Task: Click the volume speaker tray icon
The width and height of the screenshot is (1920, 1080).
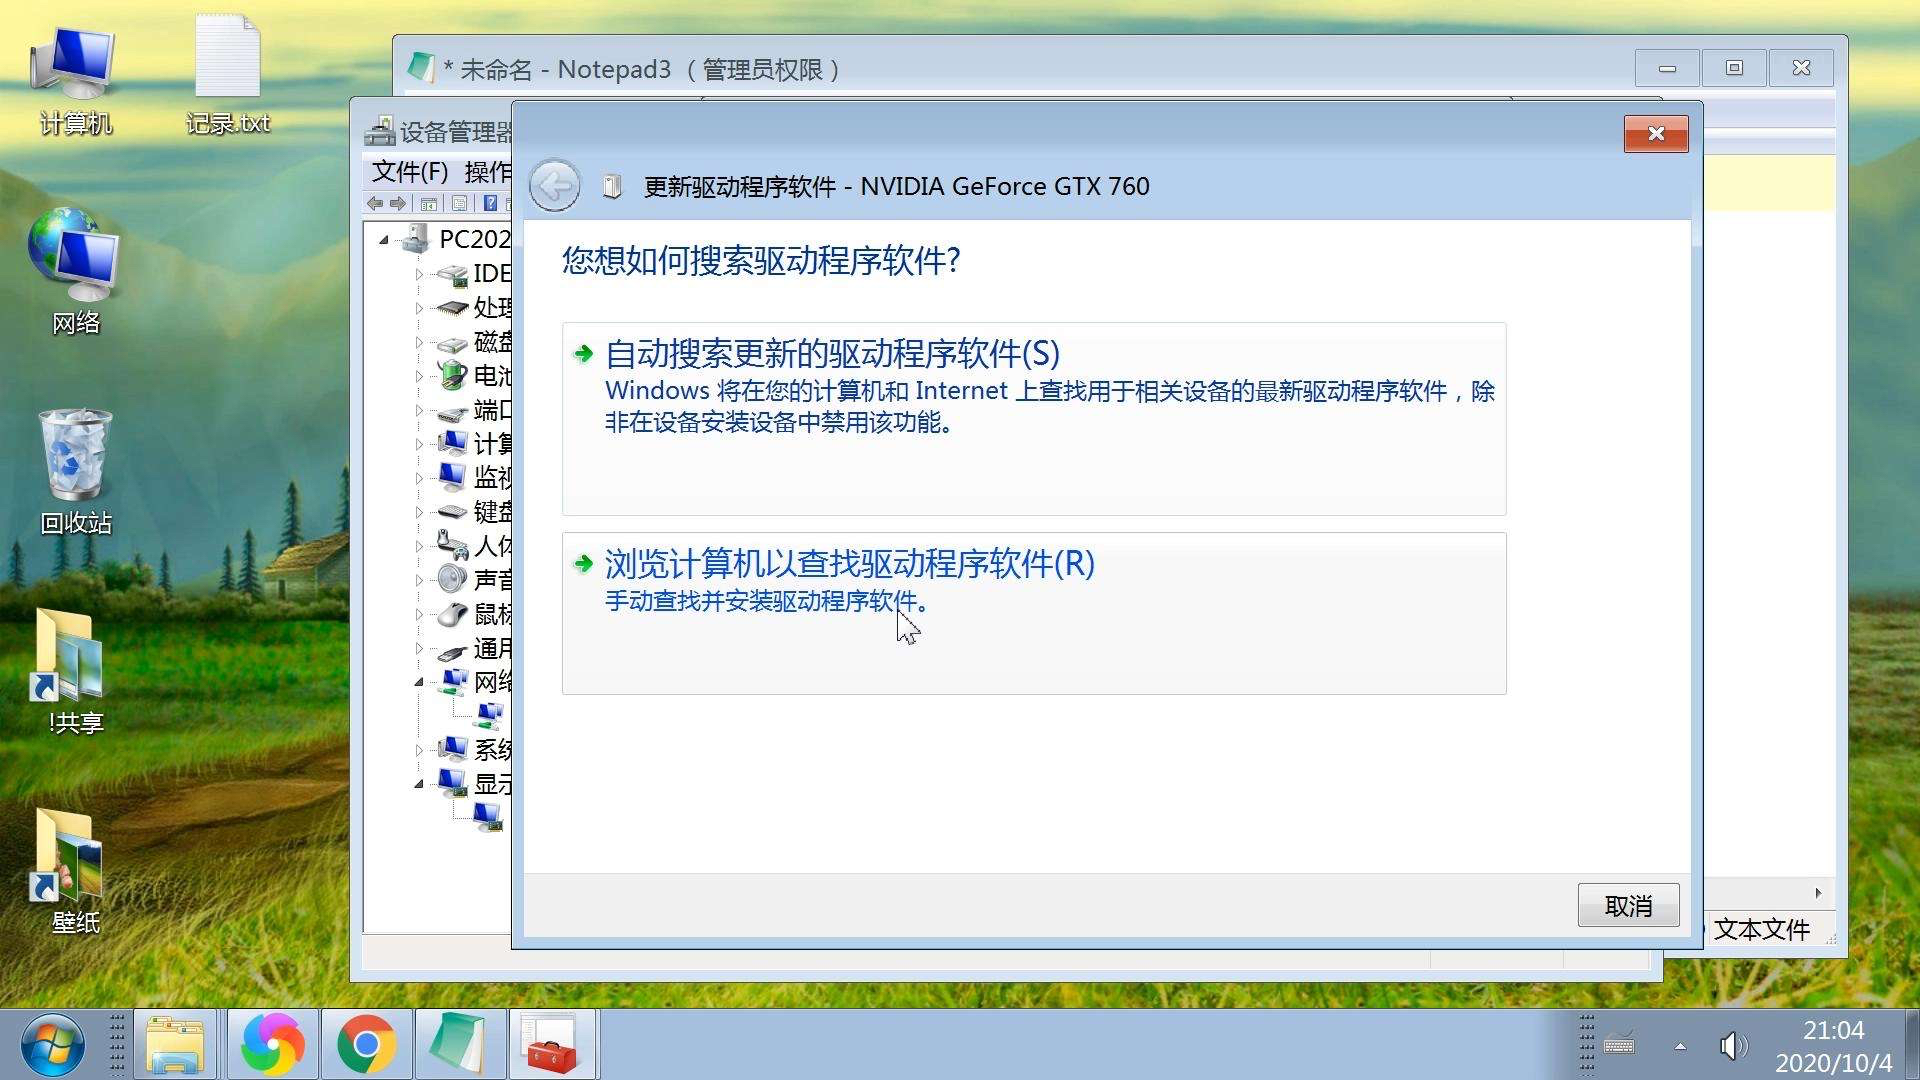Action: point(1732,1046)
